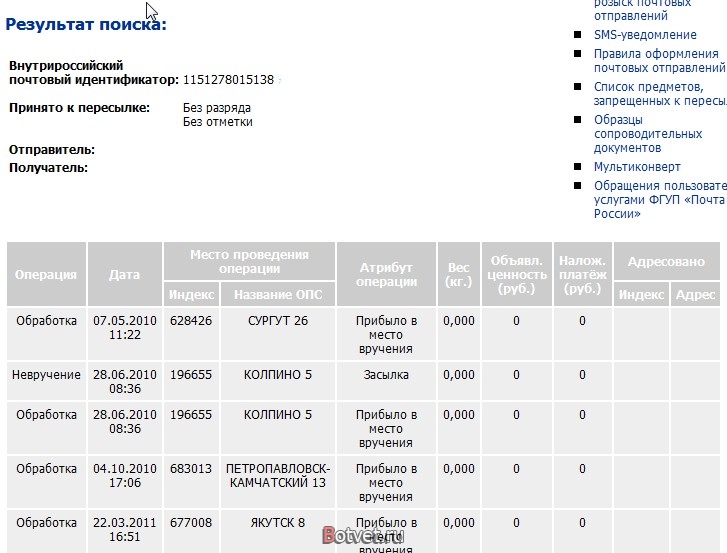Image resolution: width=727 pixels, height=553 pixels.
Task: Click the Название ОПС column header
Action: tap(278, 294)
